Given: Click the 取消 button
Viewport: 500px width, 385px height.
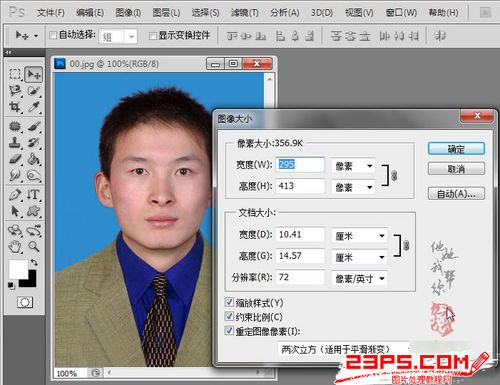Looking at the screenshot, I should [x=456, y=169].
